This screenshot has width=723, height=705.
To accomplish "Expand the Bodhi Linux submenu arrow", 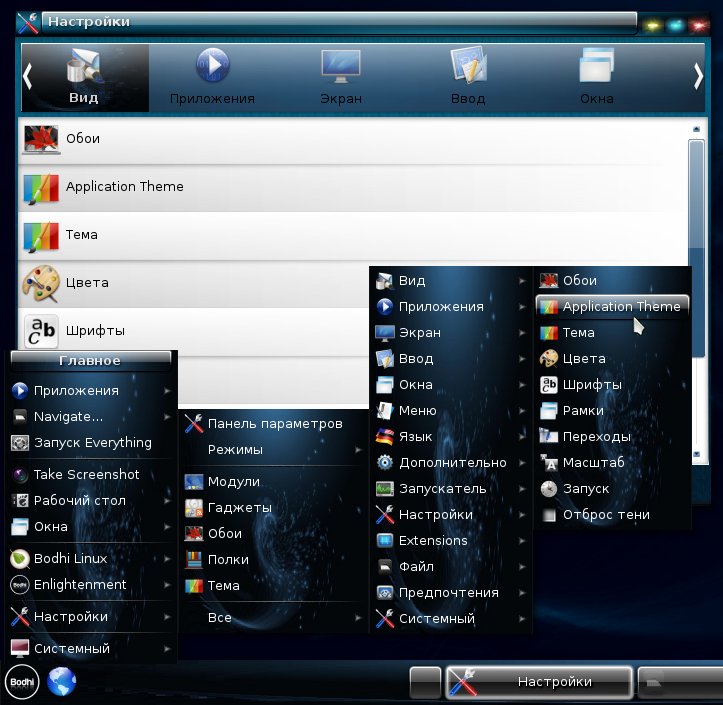I will pos(167,559).
